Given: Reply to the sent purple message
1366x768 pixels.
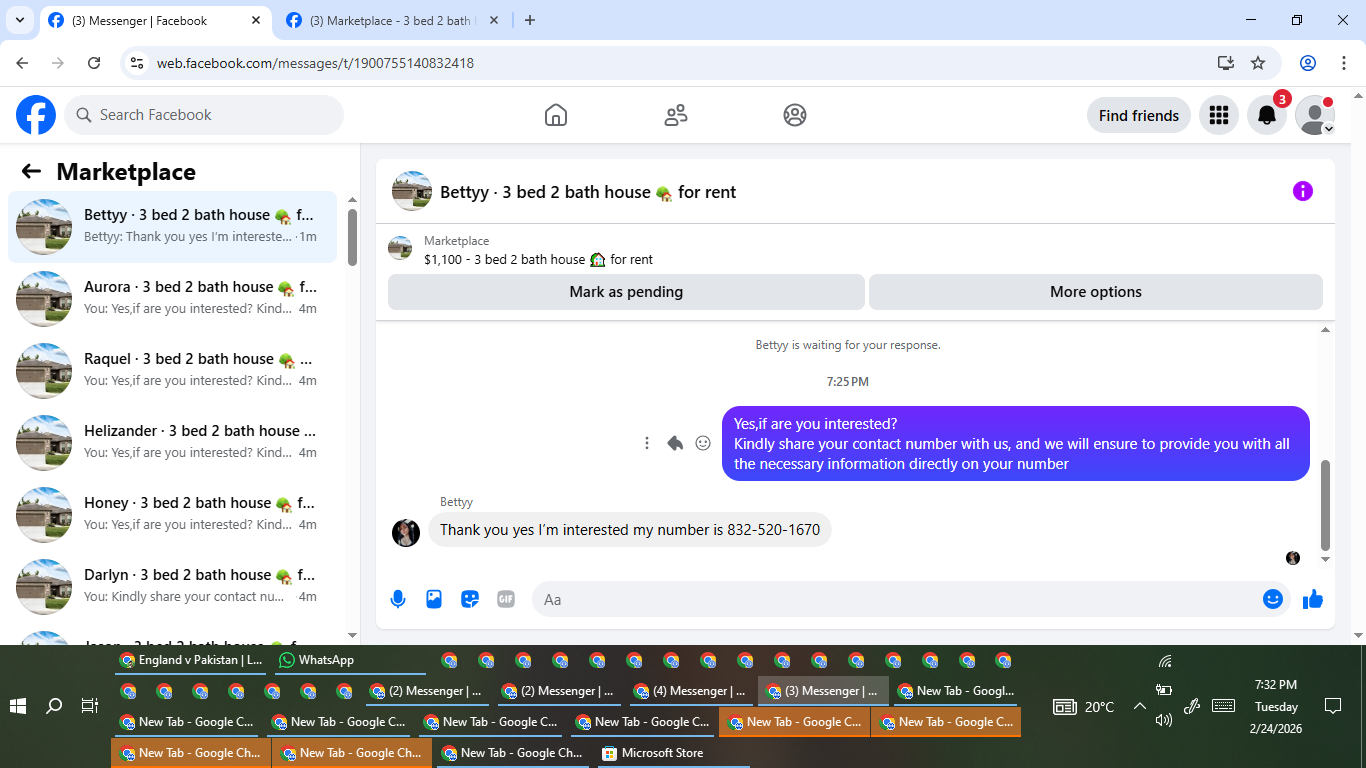Looking at the screenshot, I should click(675, 443).
